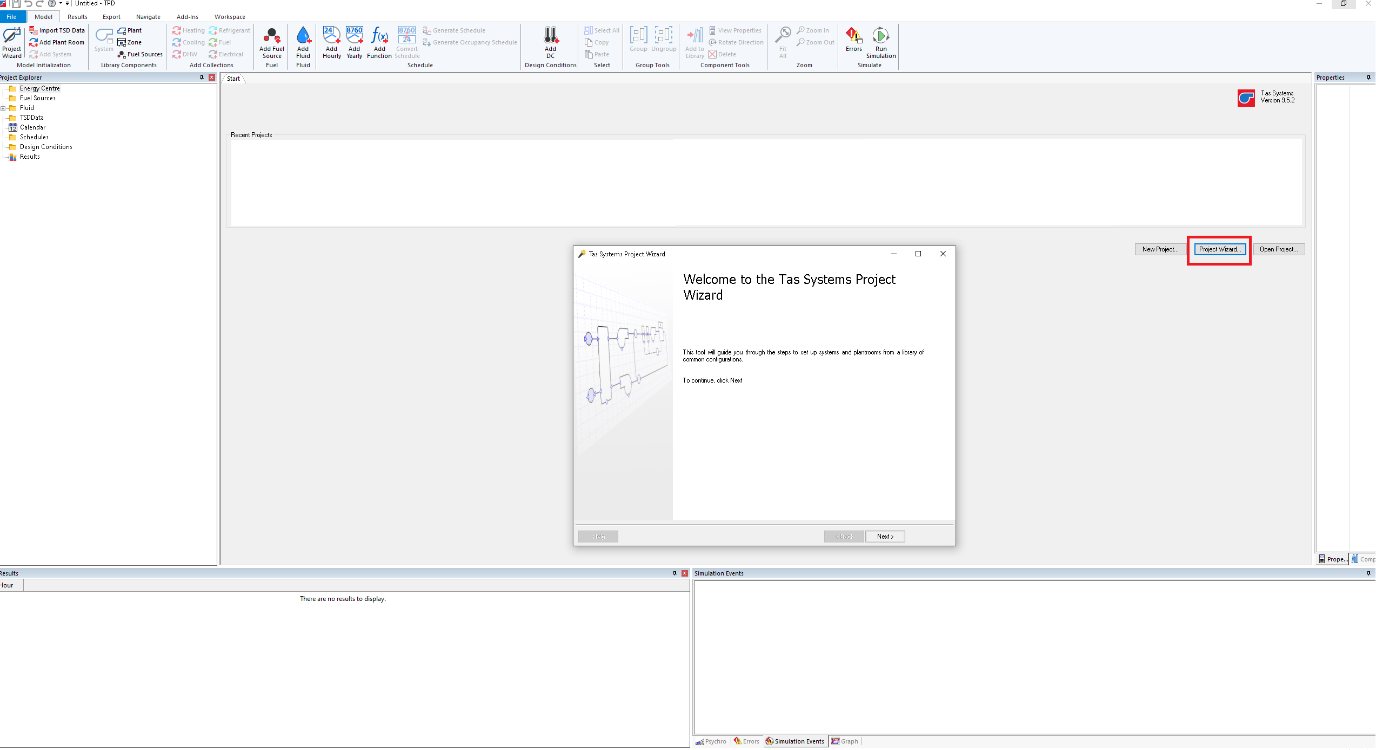Select TSDData folder in tree
1376x750 pixels.
coord(31,117)
